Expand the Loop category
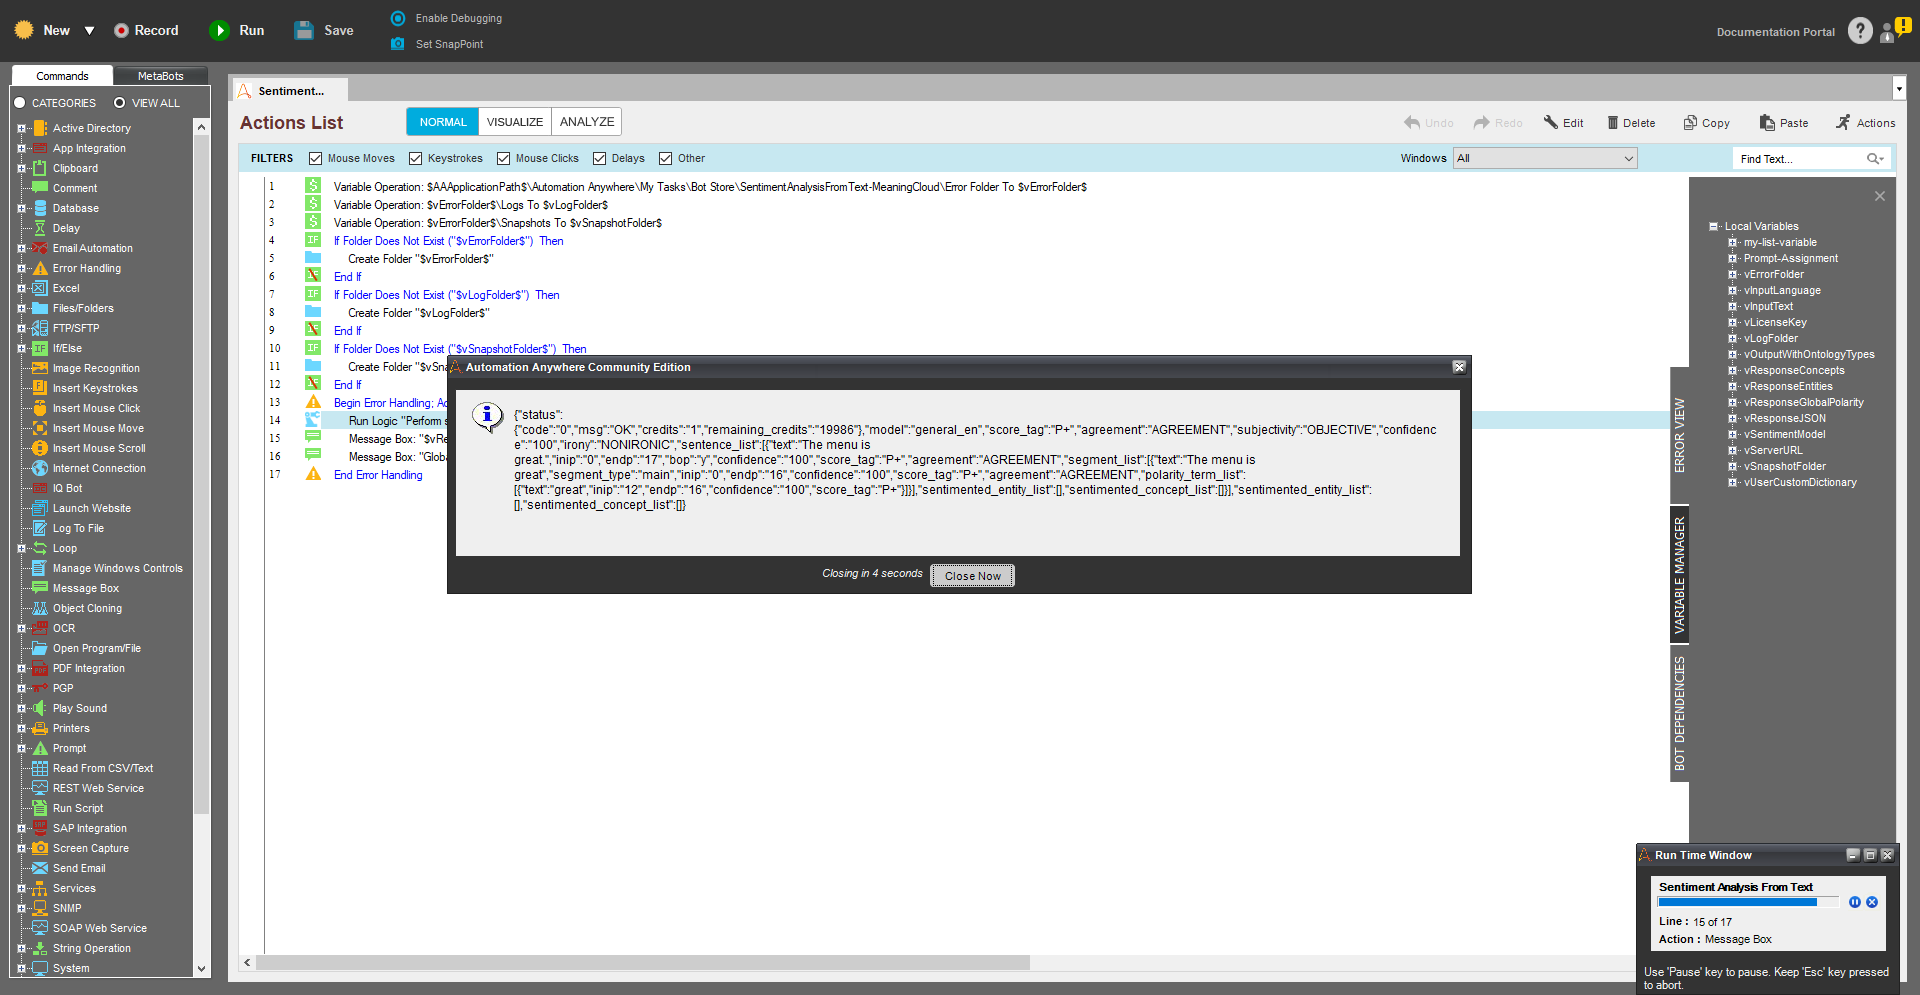 (x=21, y=548)
